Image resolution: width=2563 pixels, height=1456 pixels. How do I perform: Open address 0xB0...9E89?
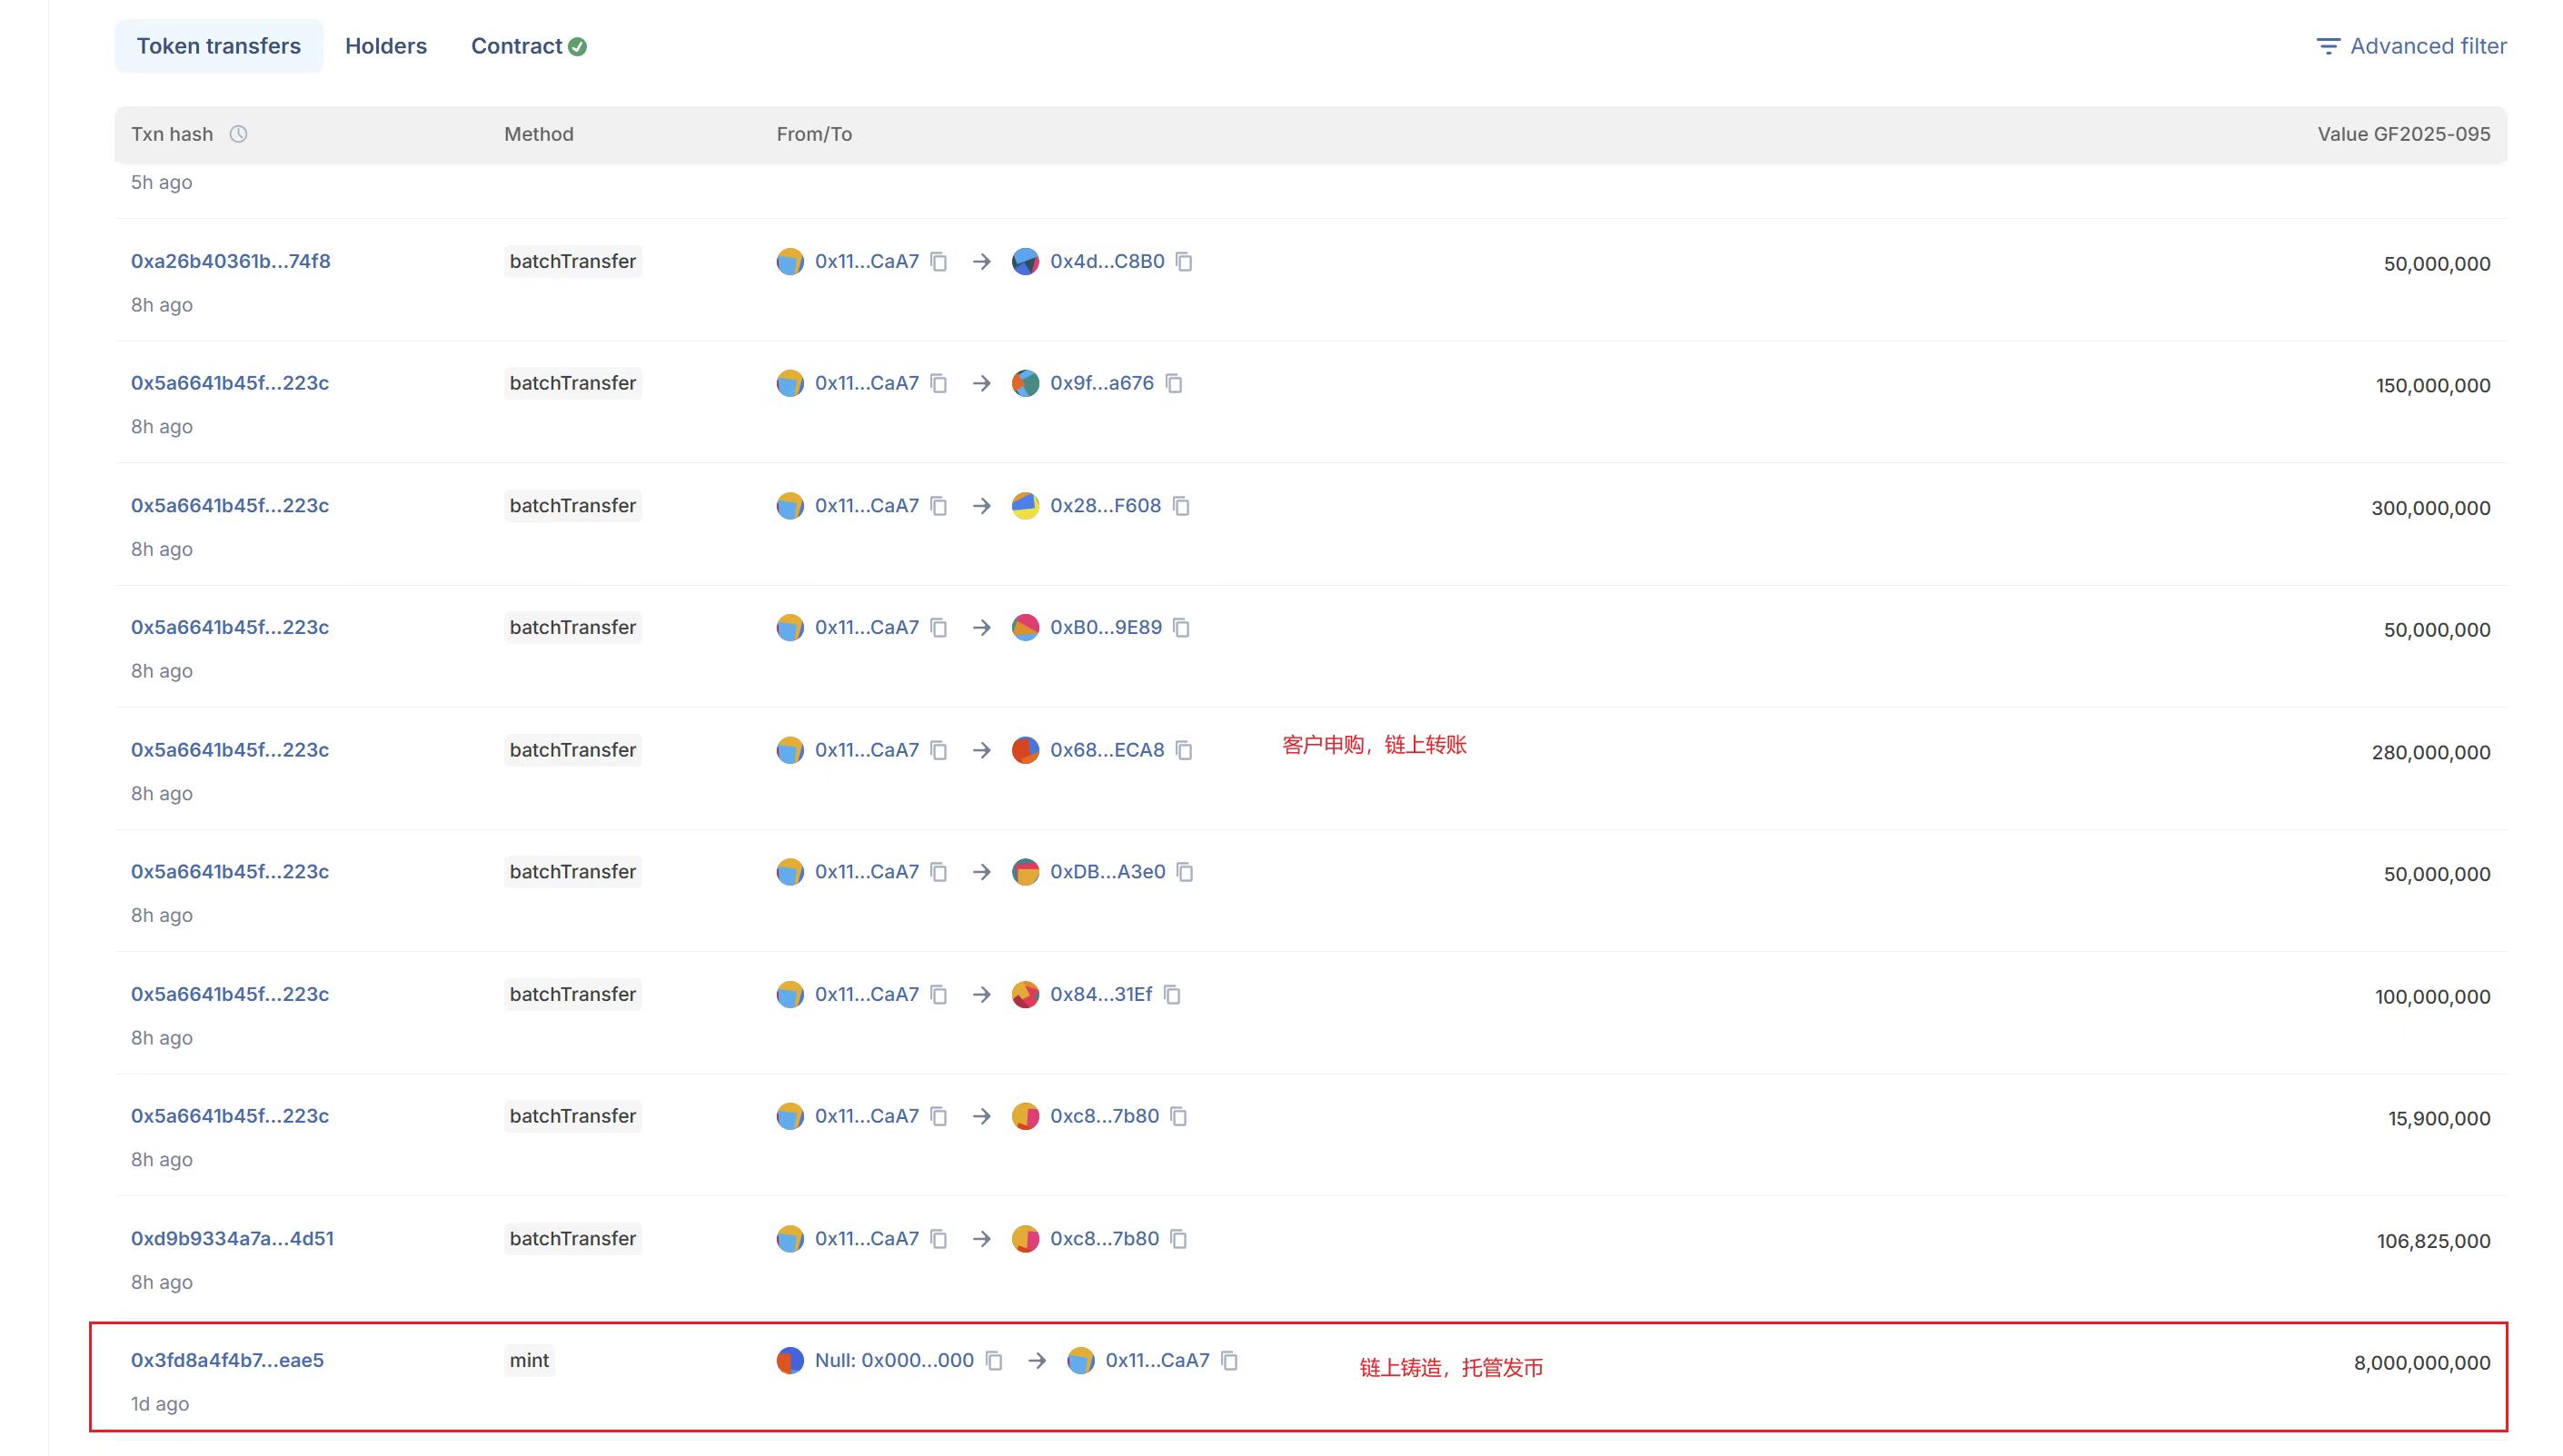click(x=1106, y=627)
